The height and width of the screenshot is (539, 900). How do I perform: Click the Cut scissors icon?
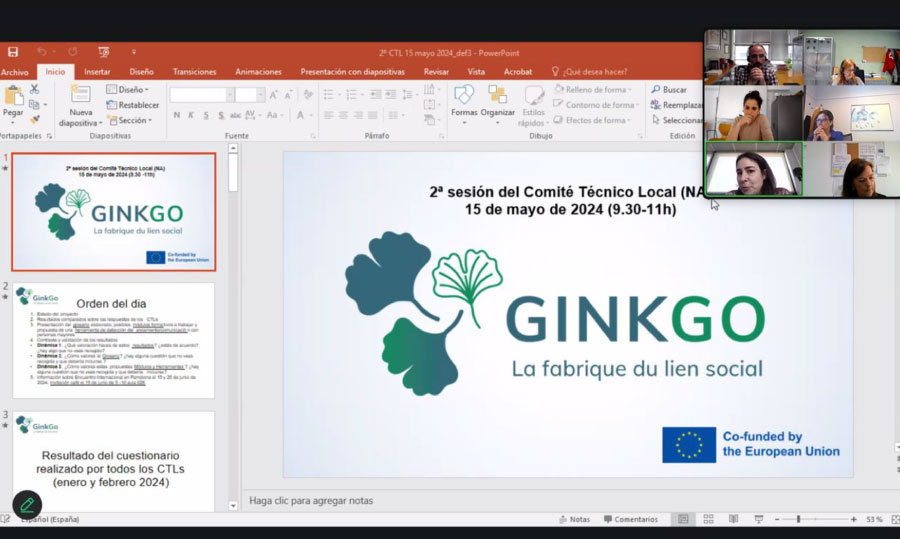pyautogui.click(x=33, y=89)
